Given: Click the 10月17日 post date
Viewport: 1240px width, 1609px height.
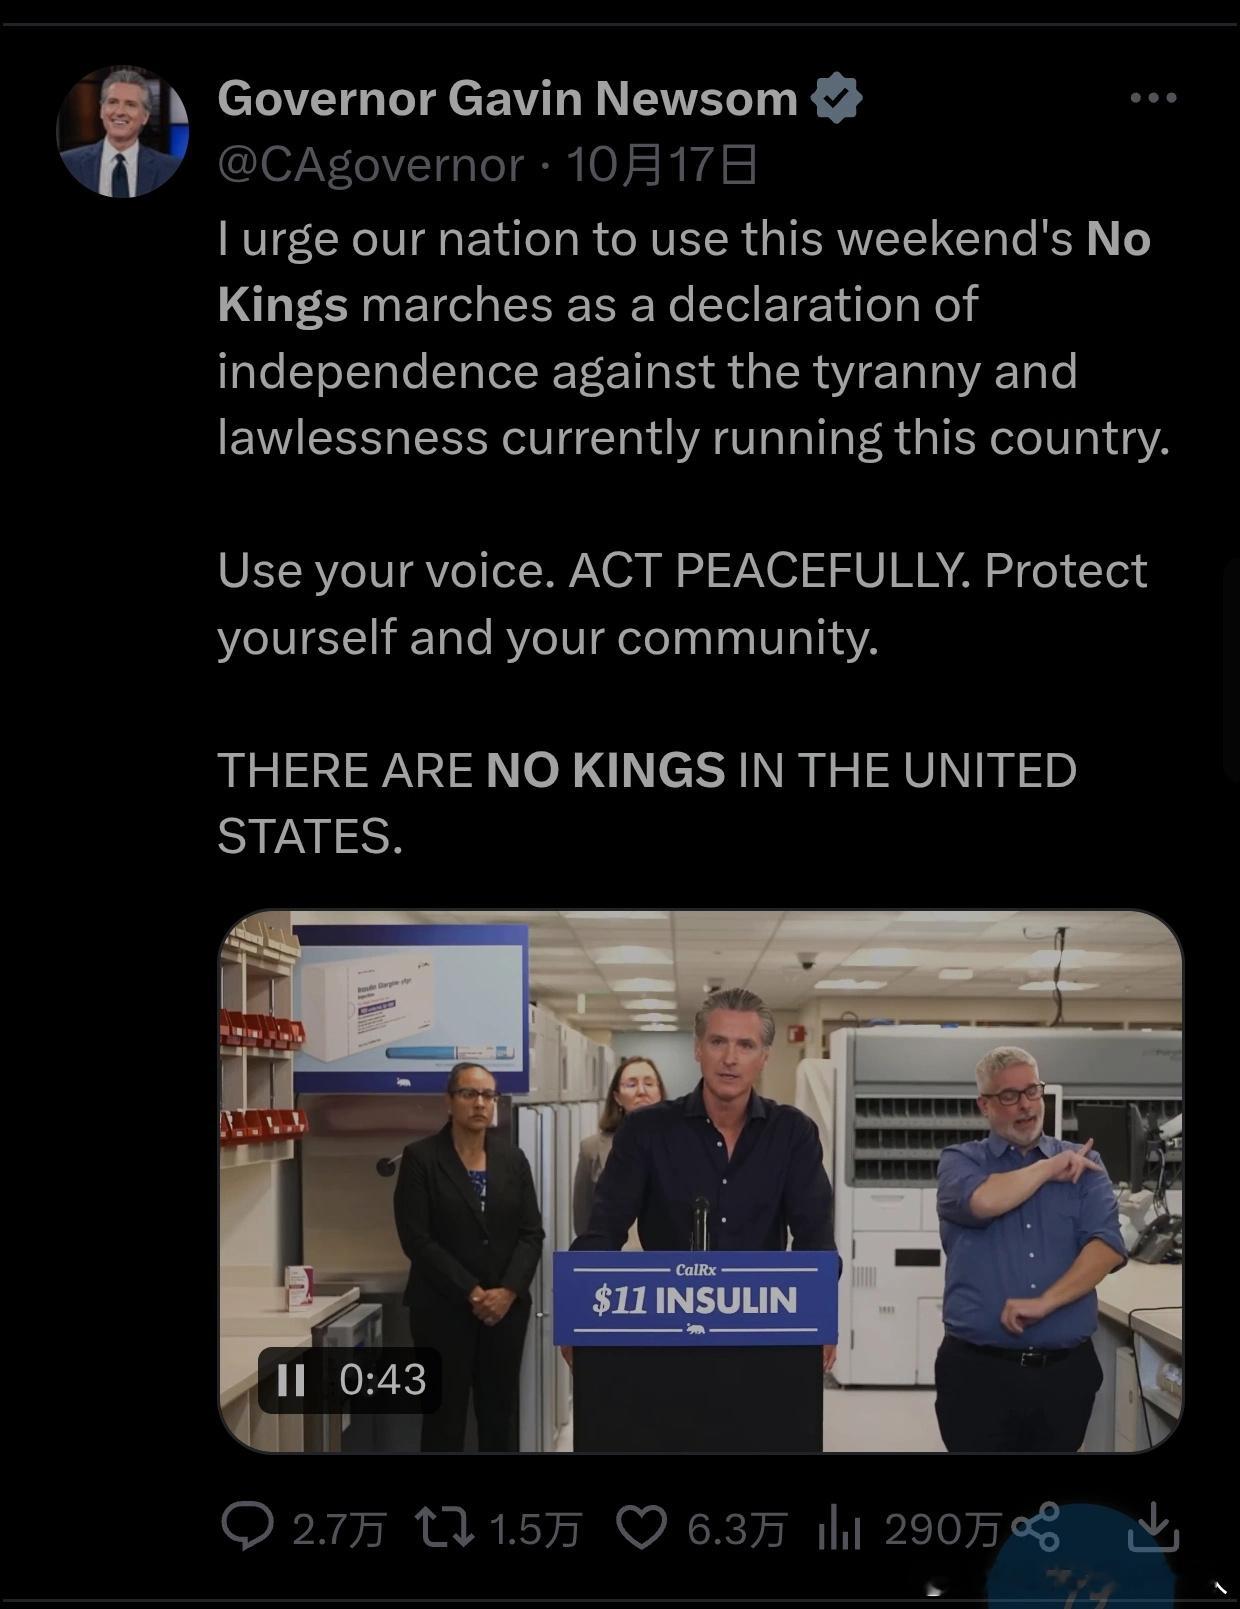Looking at the screenshot, I should coord(662,165).
